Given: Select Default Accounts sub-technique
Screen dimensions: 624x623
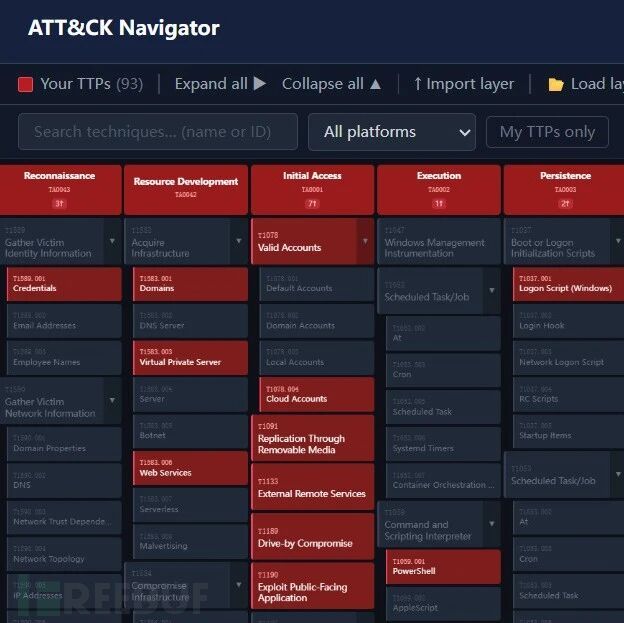Looking at the screenshot, I should tap(317, 284).
